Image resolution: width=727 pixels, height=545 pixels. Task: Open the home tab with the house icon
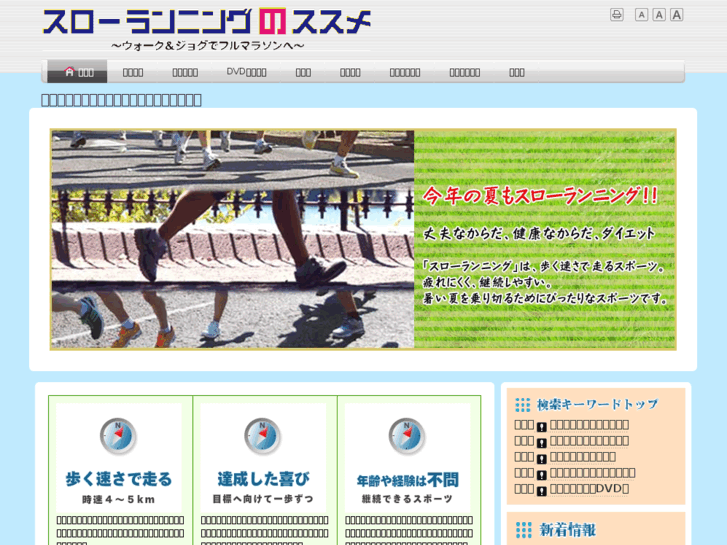point(77,72)
